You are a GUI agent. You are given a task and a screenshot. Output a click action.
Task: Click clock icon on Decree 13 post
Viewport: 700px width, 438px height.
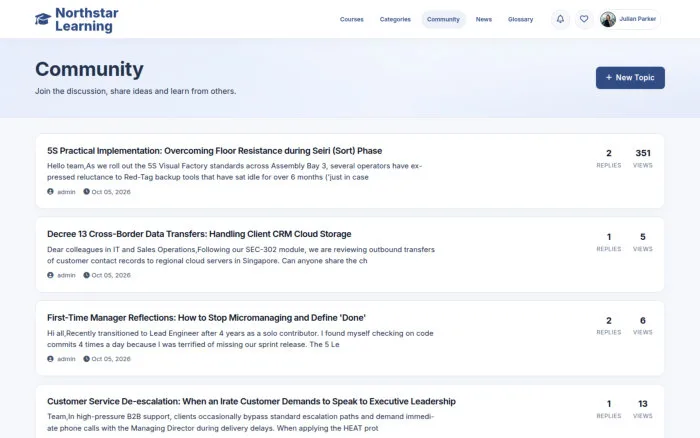point(86,275)
